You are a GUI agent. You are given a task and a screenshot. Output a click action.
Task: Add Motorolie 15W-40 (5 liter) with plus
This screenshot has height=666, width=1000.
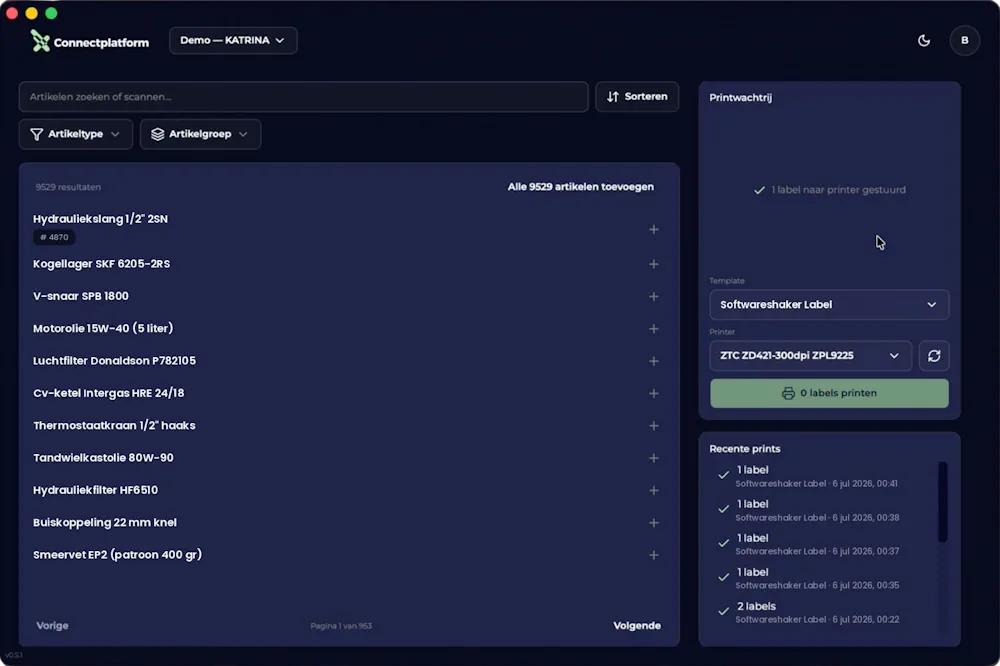pyautogui.click(x=654, y=329)
